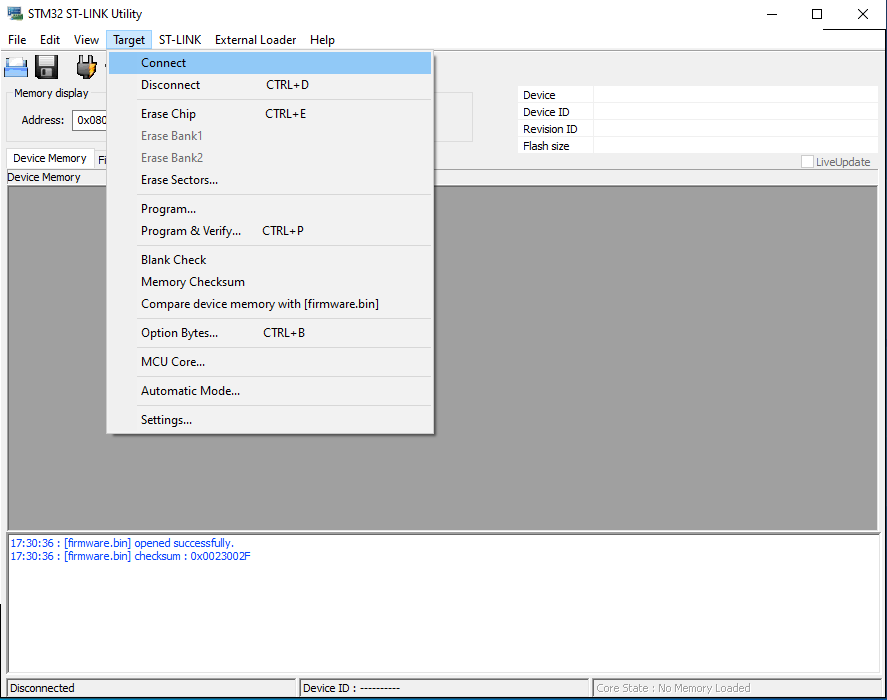Viewport: 887px width, 700px height.
Task: Click the Open file toolbar icon
Action: [x=16, y=67]
